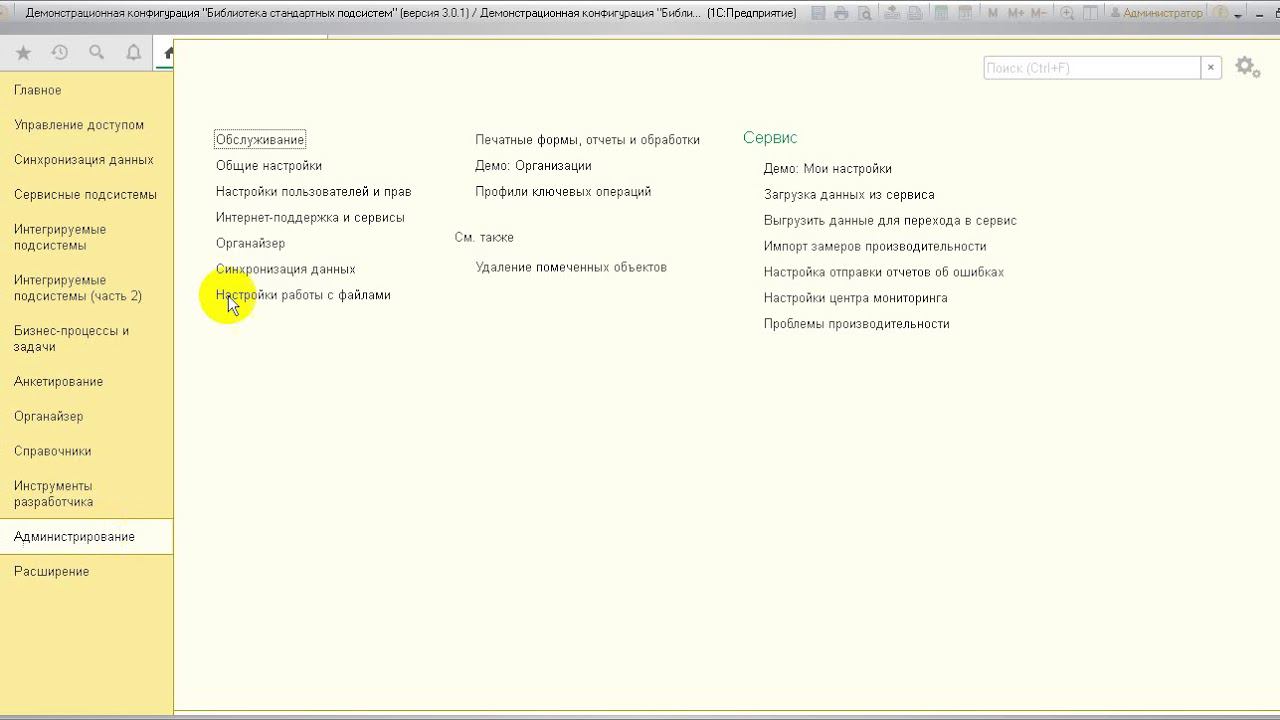
Task: Click the round info icon in title bar
Action: [1221, 13]
